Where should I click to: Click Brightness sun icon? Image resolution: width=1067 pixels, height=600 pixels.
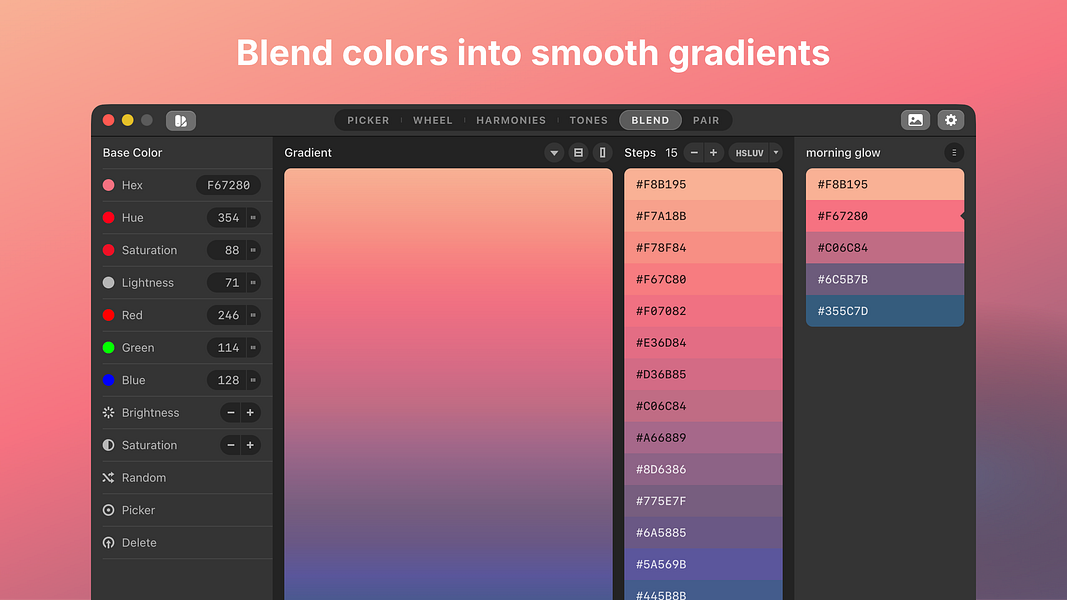(x=108, y=413)
